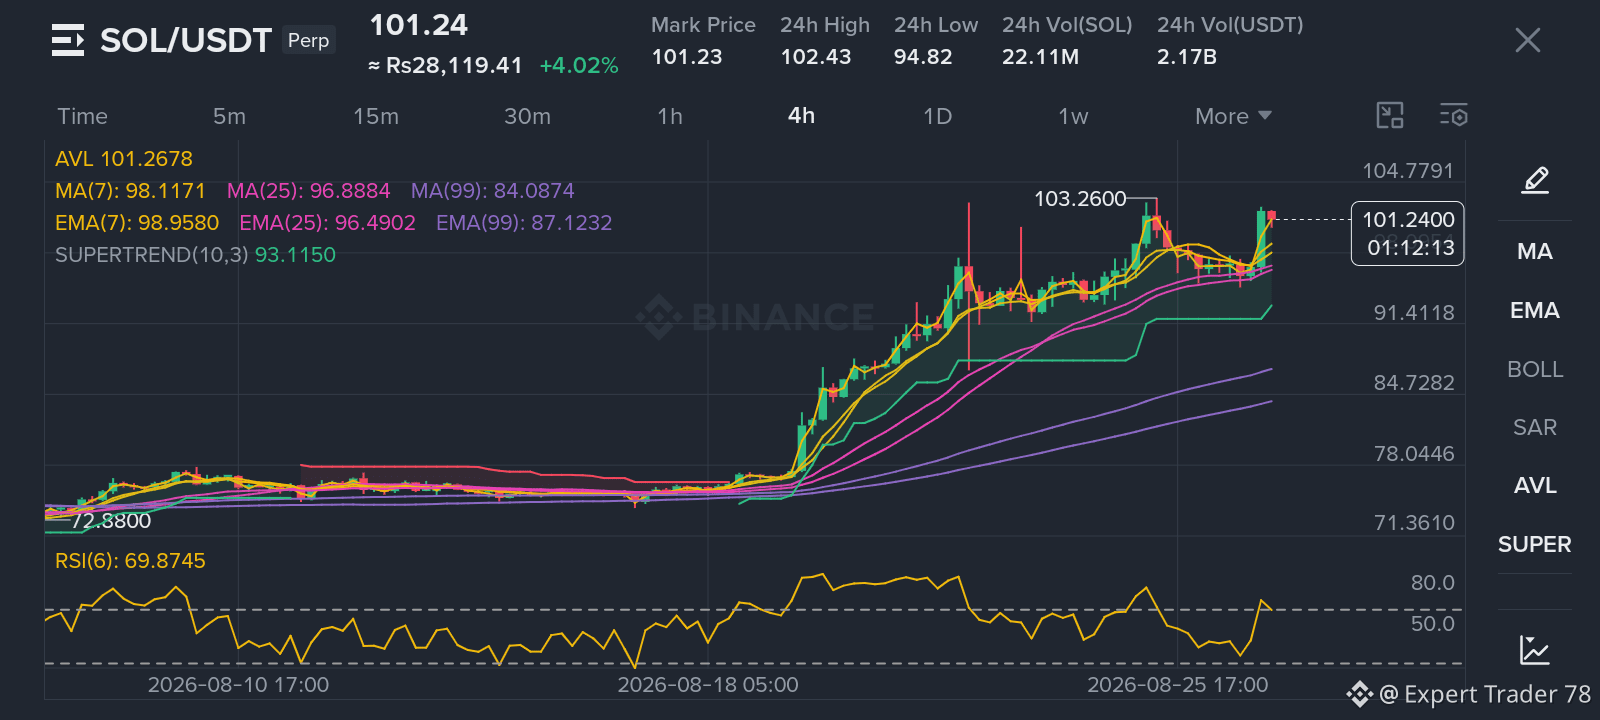Switch to the Time chart tab

tap(82, 116)
